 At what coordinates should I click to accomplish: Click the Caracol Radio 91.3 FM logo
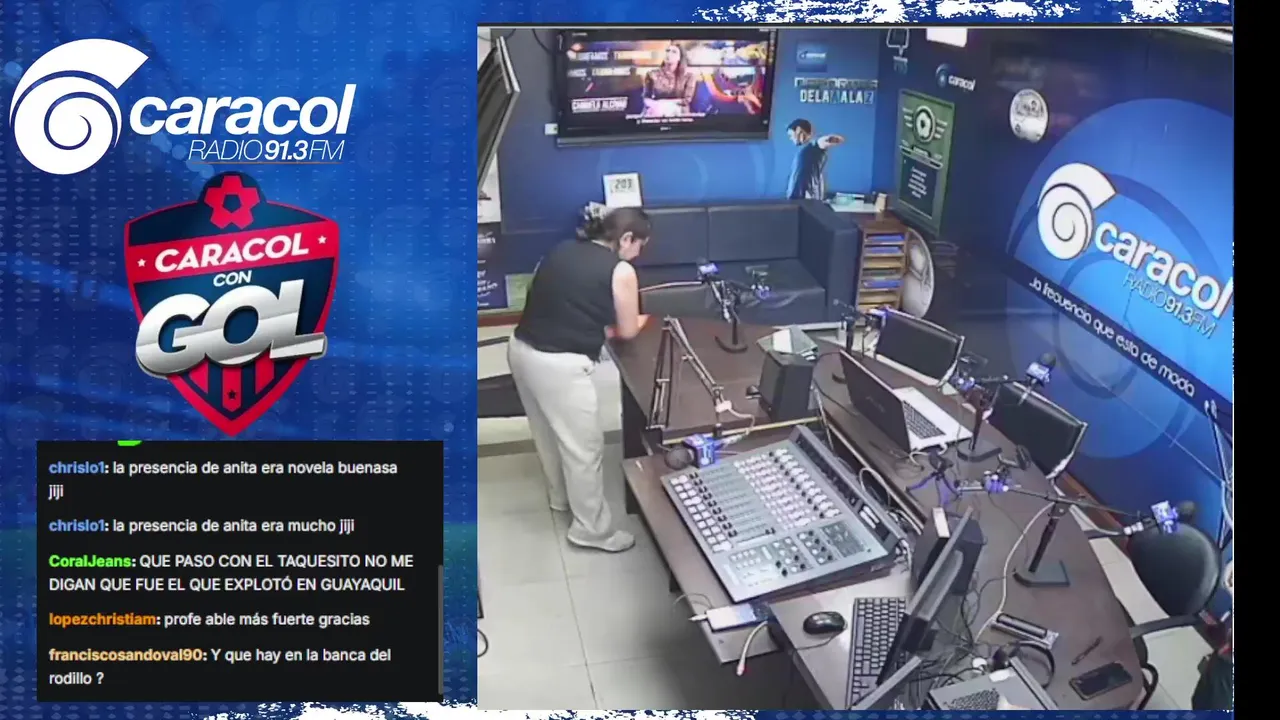pyautogui.click(x=183, y=107)
